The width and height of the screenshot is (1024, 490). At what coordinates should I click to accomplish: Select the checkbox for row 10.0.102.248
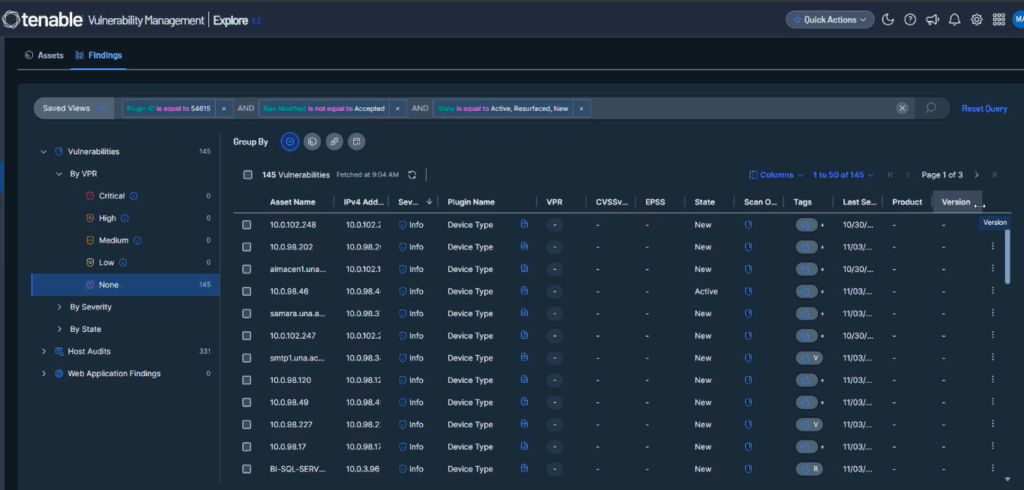click(247, 225)
